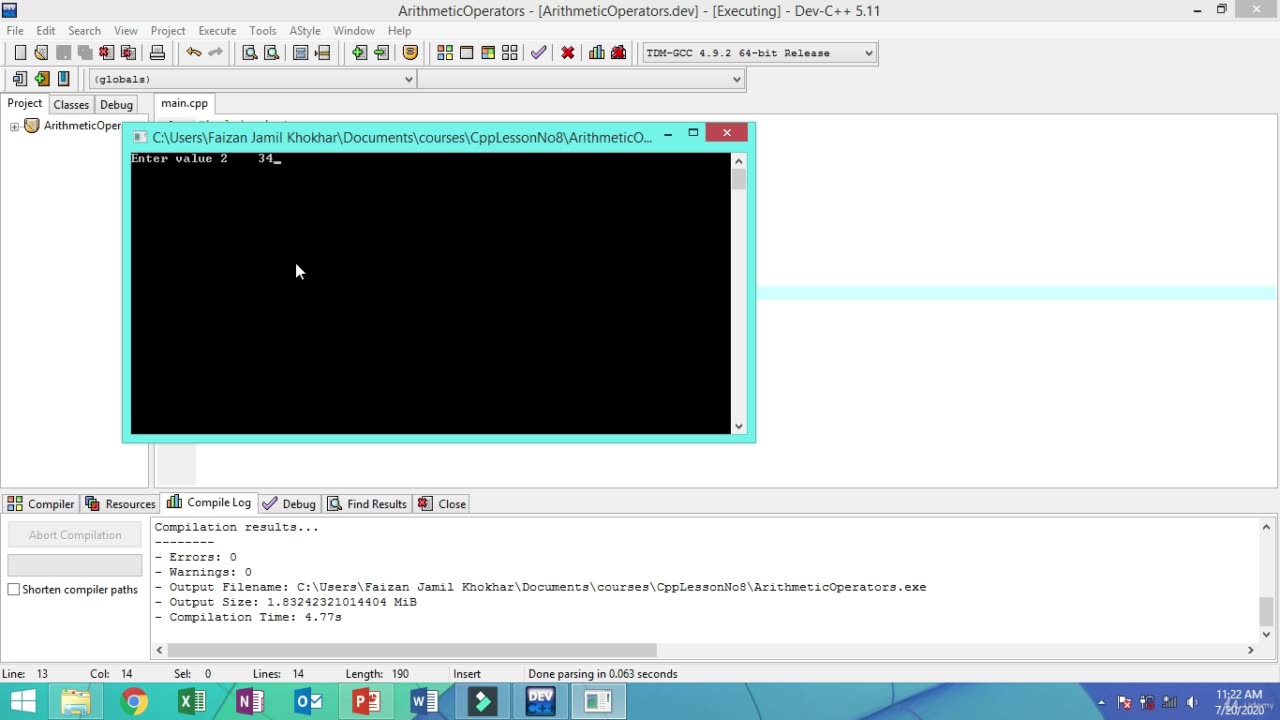Open the Search menu
The image size is (1280, 720).
coord(84,31)
